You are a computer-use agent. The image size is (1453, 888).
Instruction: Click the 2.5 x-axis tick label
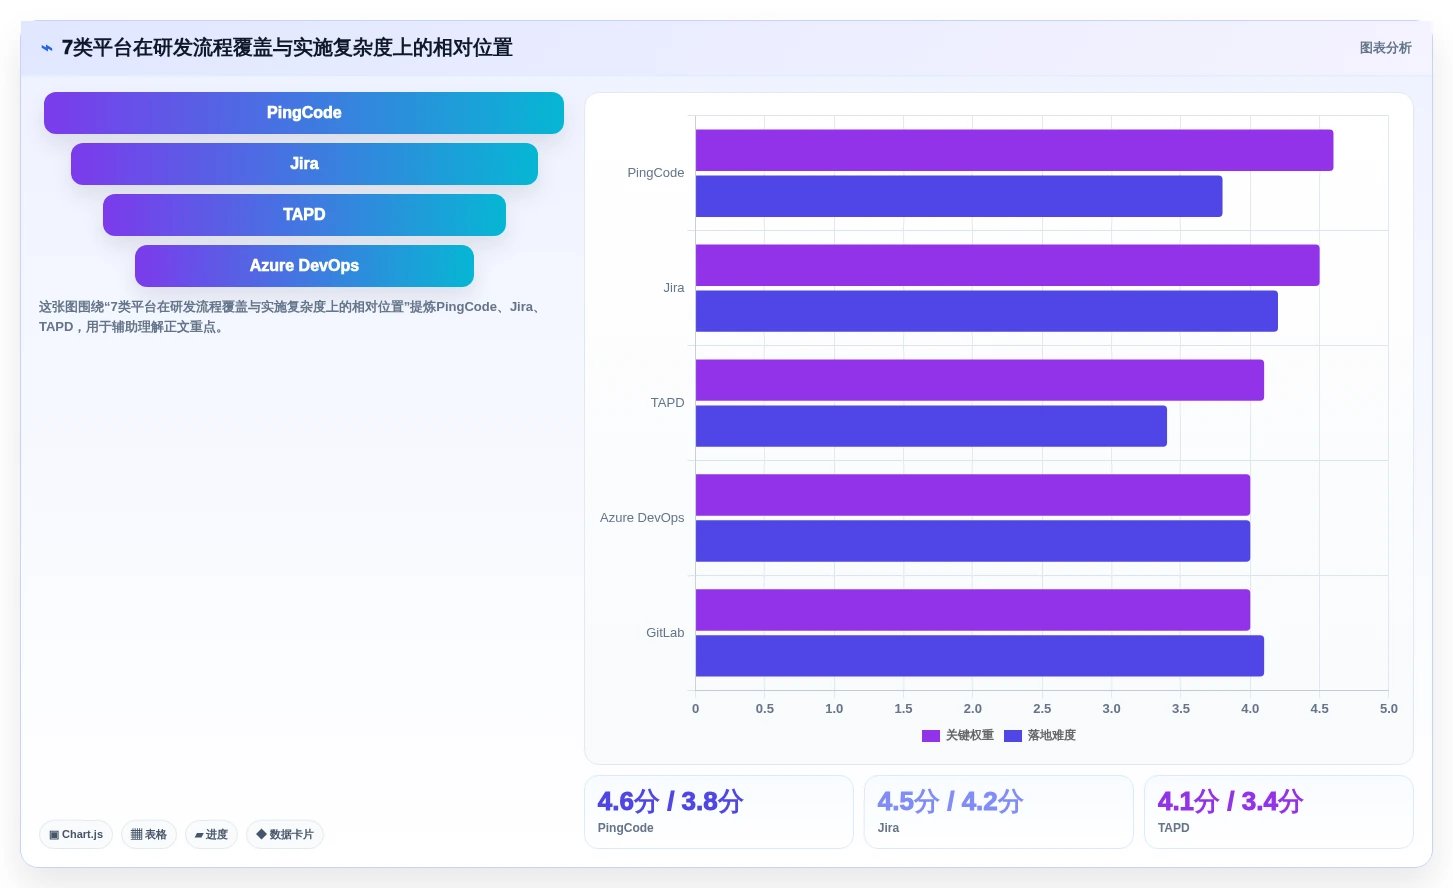pos(1042,709)
